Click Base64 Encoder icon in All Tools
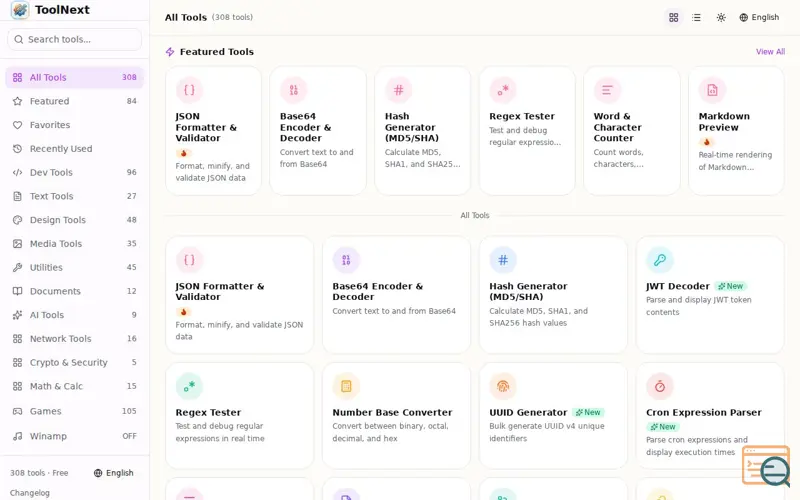Viewport: 800px width, 500px height. pos(346,260)
